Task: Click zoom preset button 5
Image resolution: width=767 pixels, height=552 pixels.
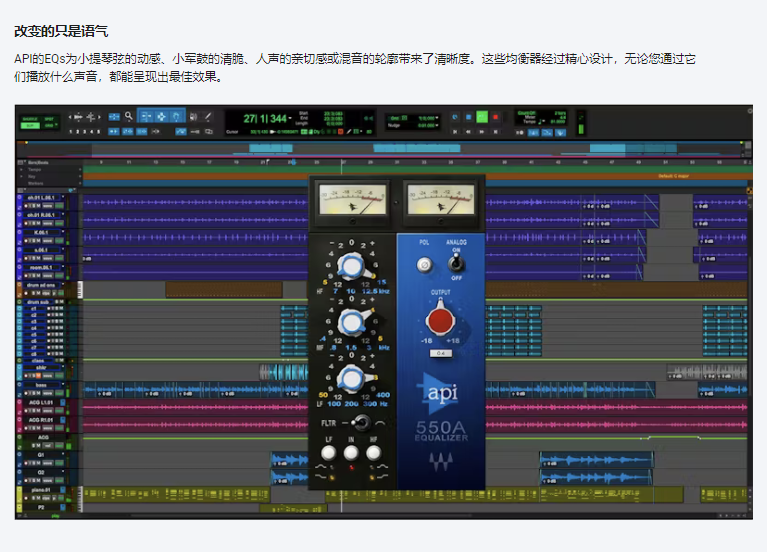Action: (x=99, y=132)
